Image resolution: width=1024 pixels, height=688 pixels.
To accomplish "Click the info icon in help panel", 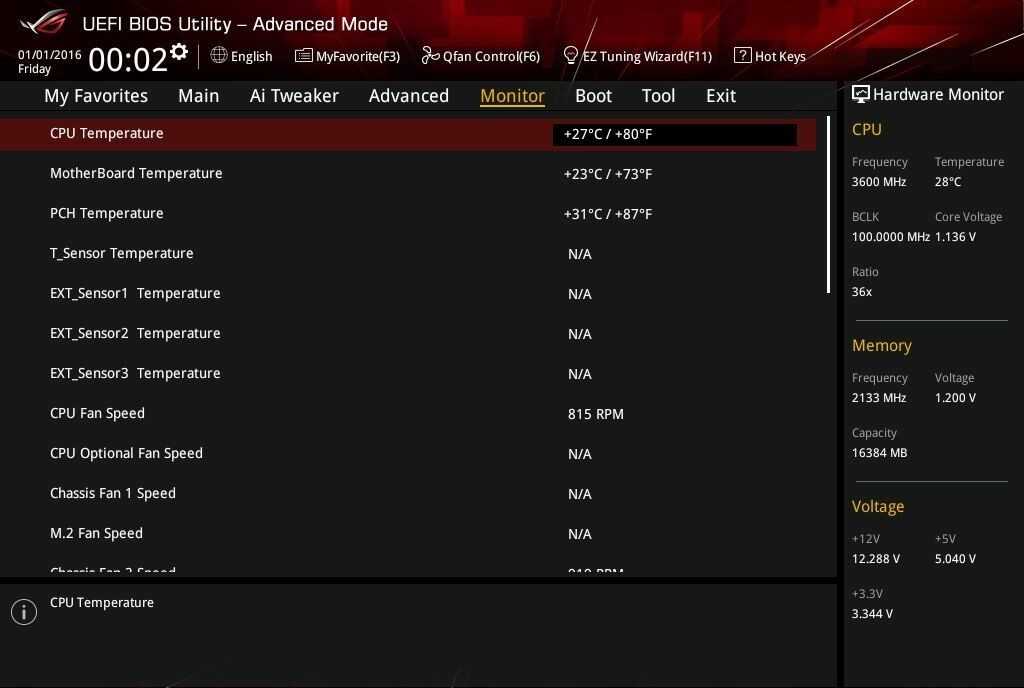I will click(24, 612).
